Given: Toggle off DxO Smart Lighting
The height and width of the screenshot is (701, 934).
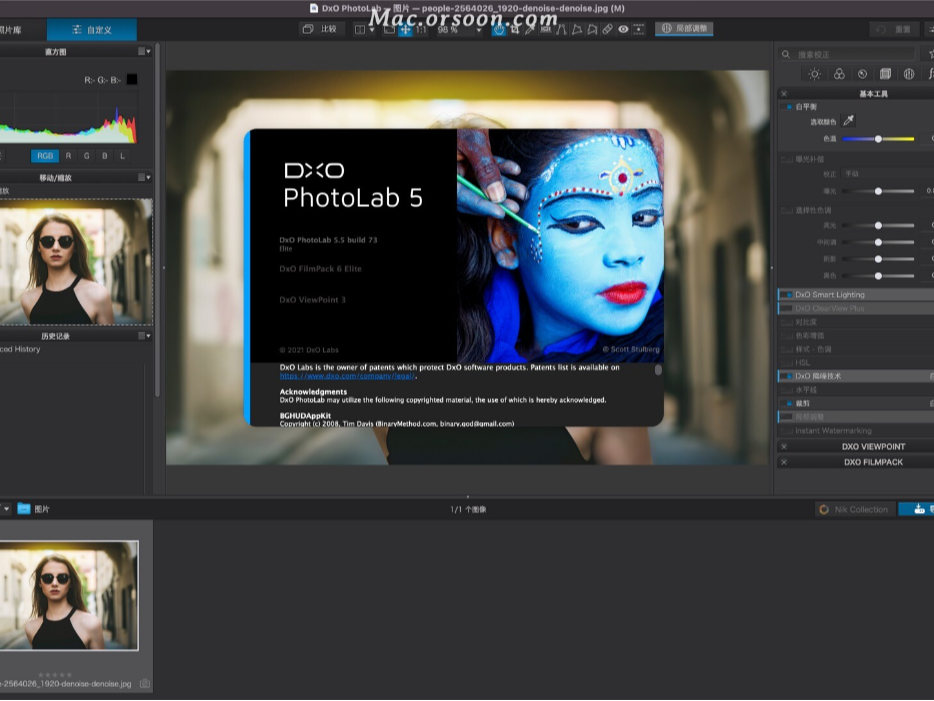Looking at the screenshot, I should point(787,294).
